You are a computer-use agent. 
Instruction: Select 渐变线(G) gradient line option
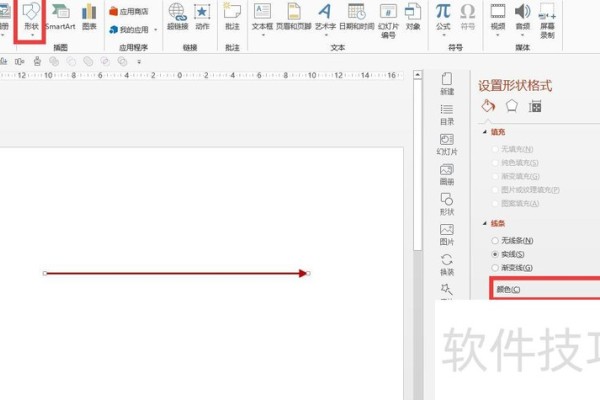tap(512, 268)
